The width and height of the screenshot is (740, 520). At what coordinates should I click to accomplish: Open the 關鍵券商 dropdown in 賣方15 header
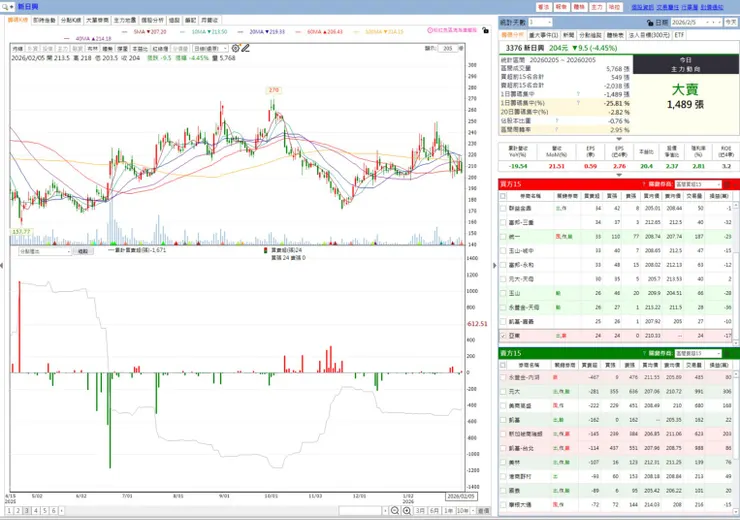tap(698, 353)
